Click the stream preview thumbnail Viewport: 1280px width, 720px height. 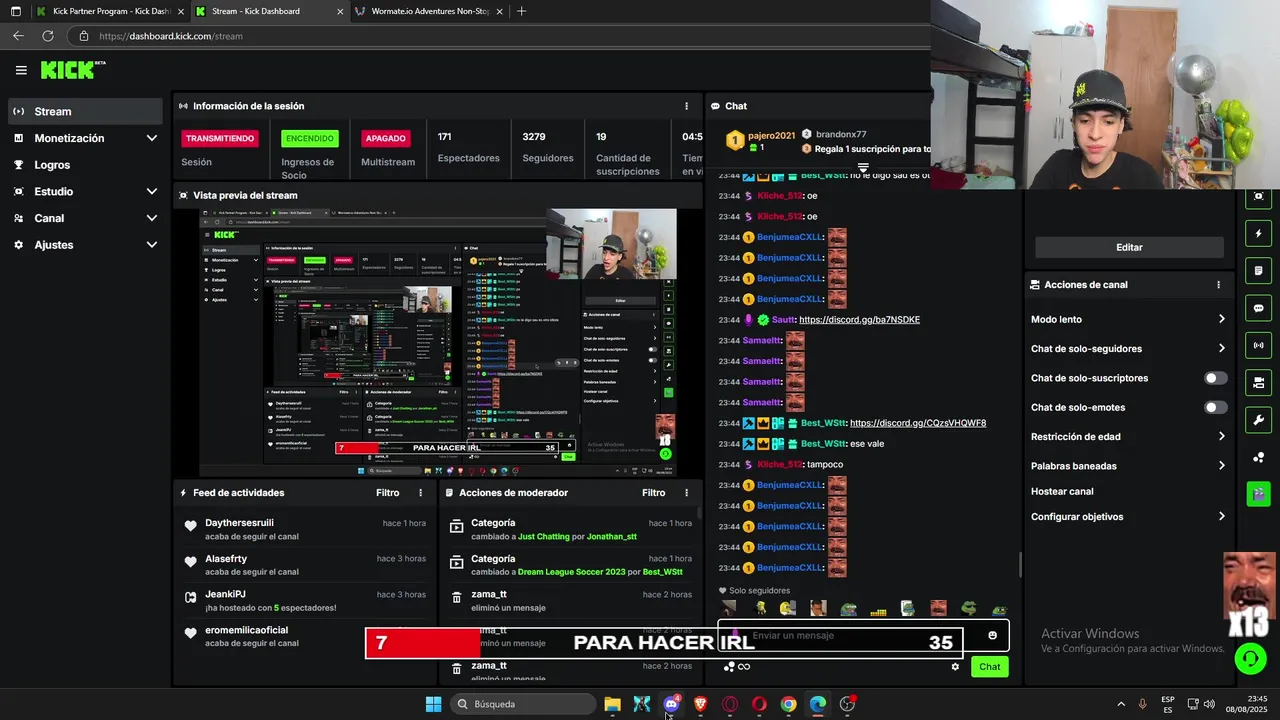[x=437, y=343]
